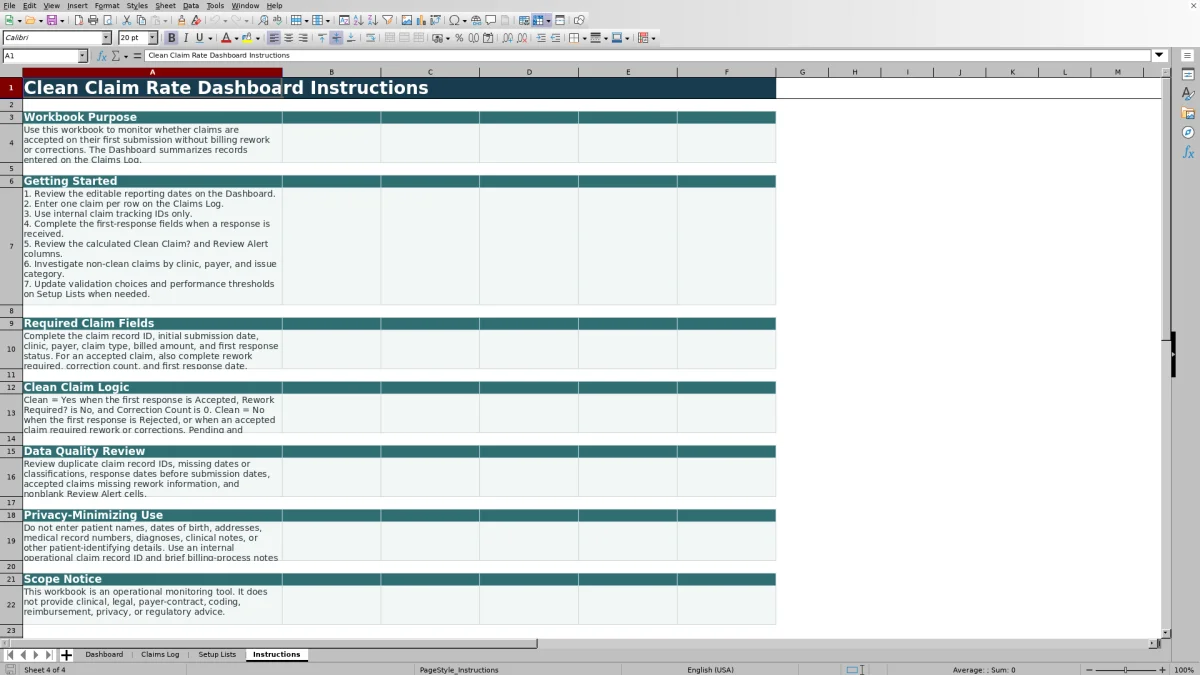The height and width of the screenshot is (675, 1200).
Task: Open the sidebar Gallery panel icon
Action: click(x=1188, y=113)
